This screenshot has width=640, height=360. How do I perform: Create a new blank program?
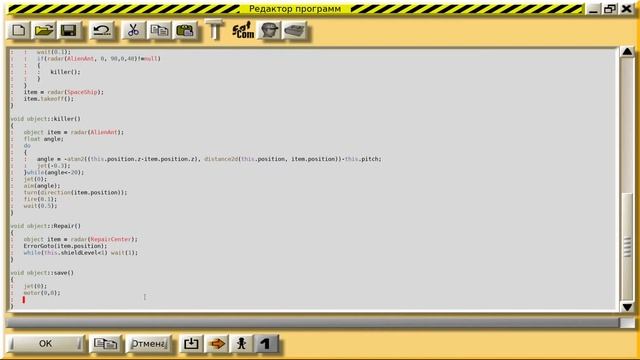tap(19, 31)
